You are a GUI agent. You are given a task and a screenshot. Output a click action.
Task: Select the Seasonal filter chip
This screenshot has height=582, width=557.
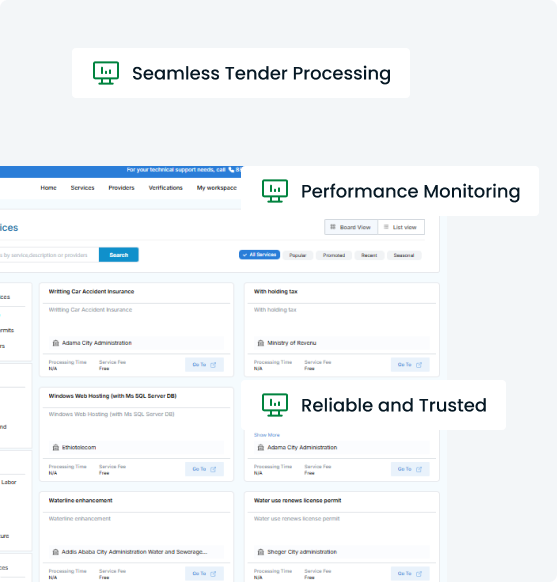tap(404, 255)
